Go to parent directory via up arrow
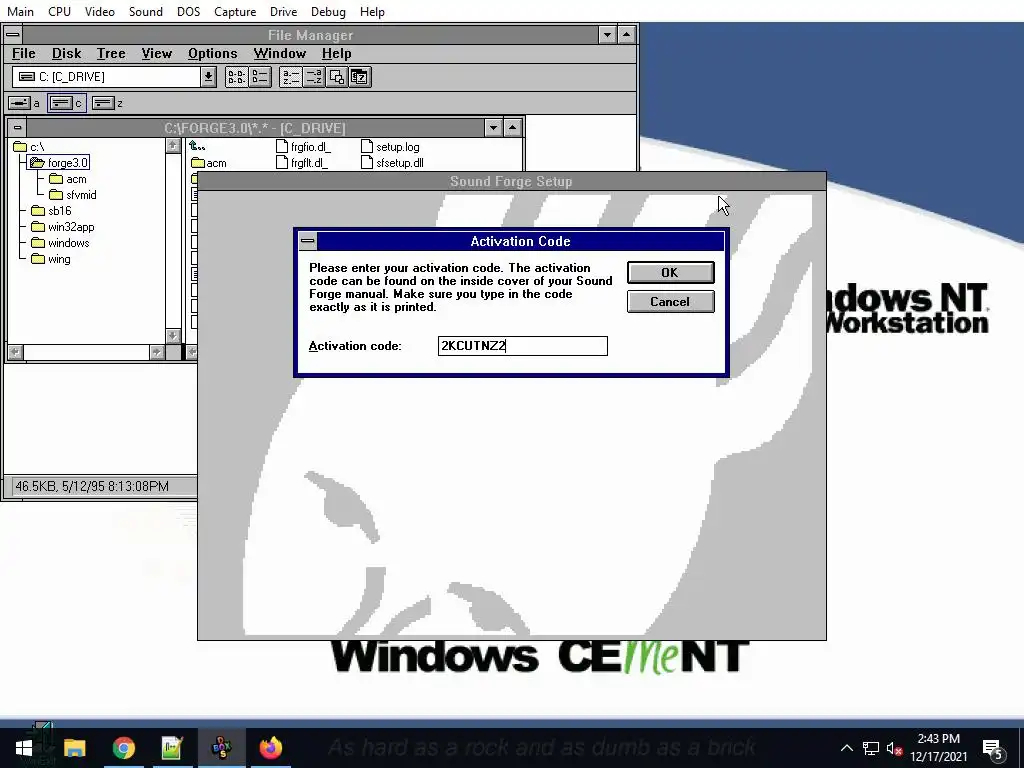 (x=198, y=147)
